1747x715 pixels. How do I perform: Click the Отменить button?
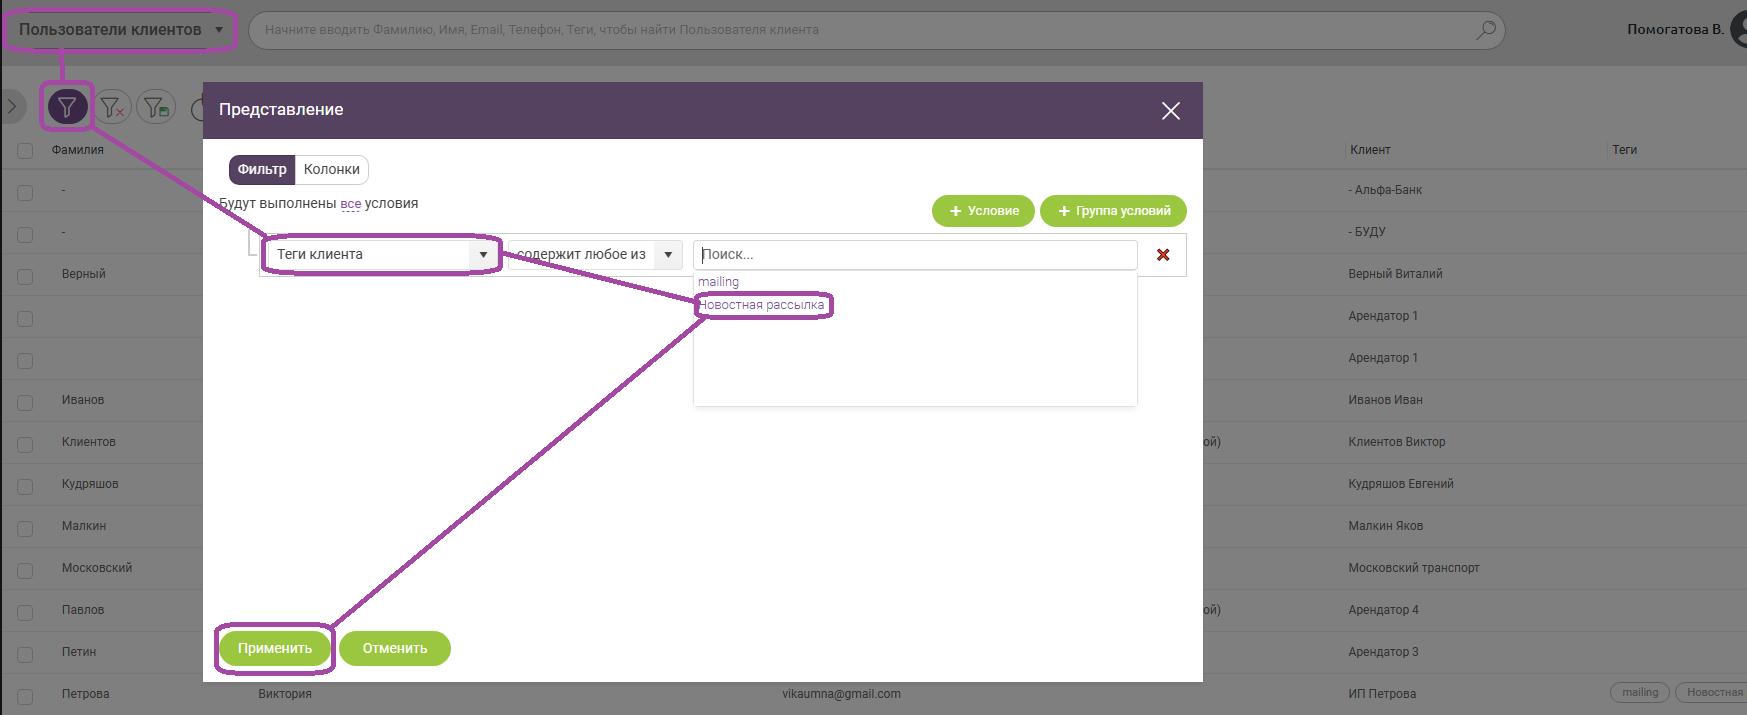click(395, 648)
